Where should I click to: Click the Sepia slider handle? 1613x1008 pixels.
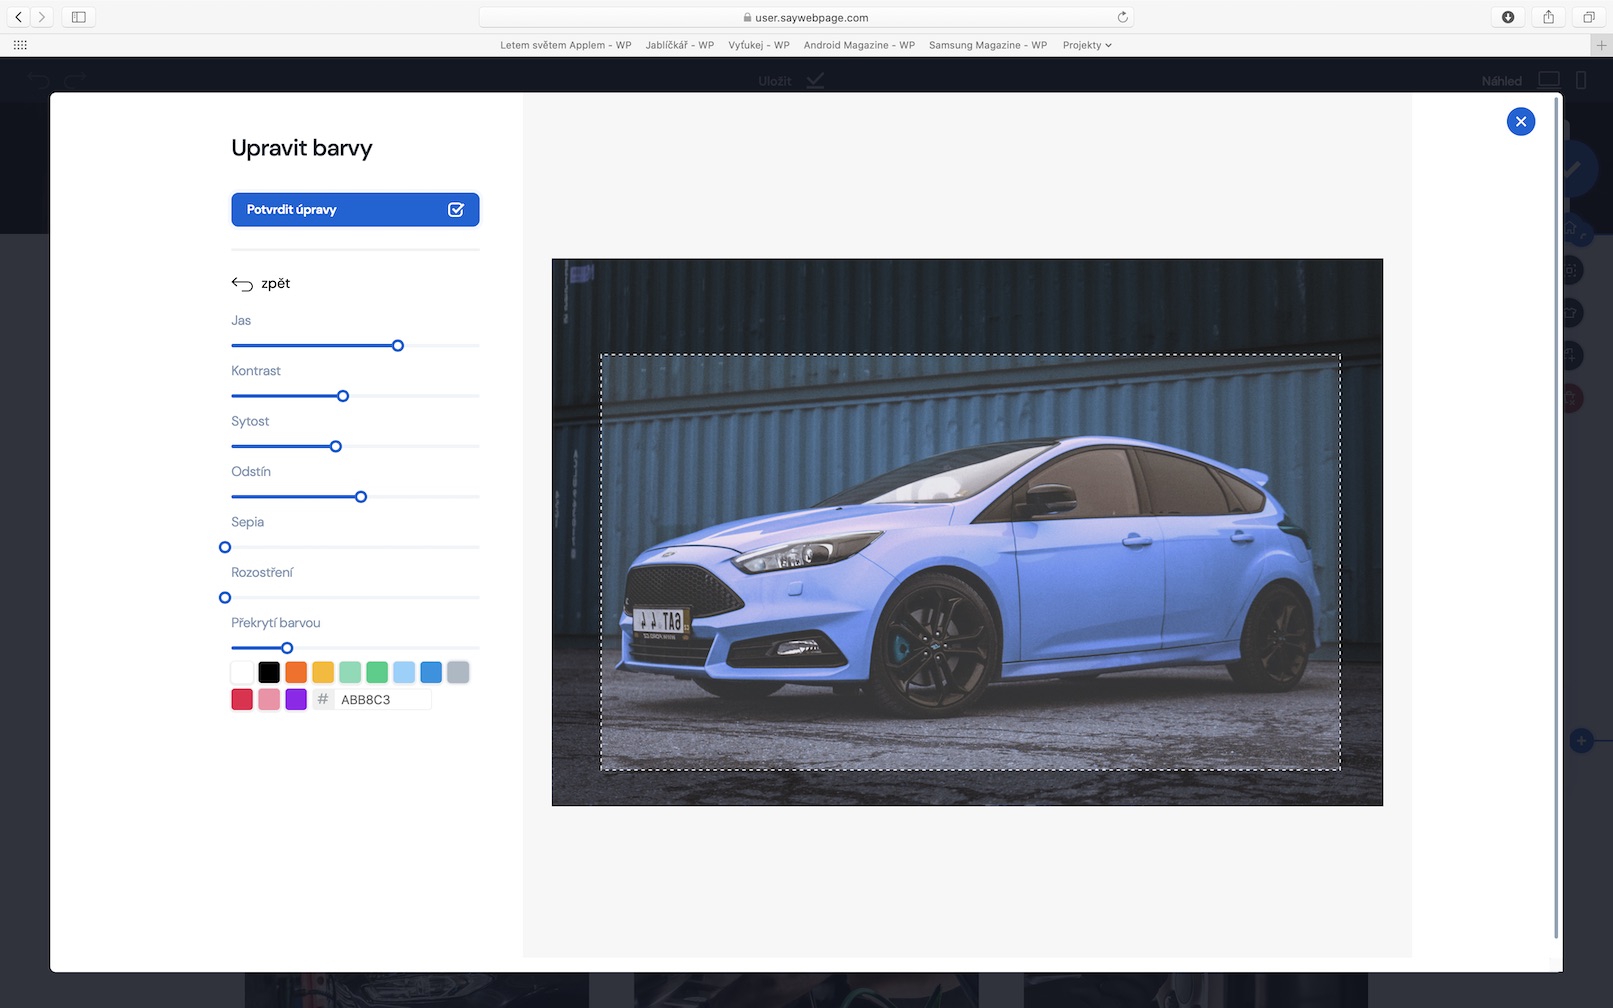(225, 547)
